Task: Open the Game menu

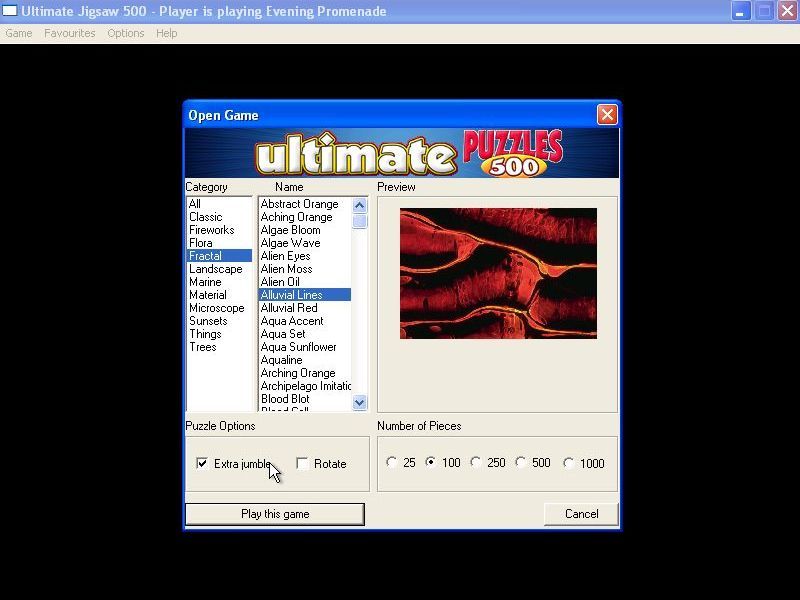Action: tap(18, 33)
